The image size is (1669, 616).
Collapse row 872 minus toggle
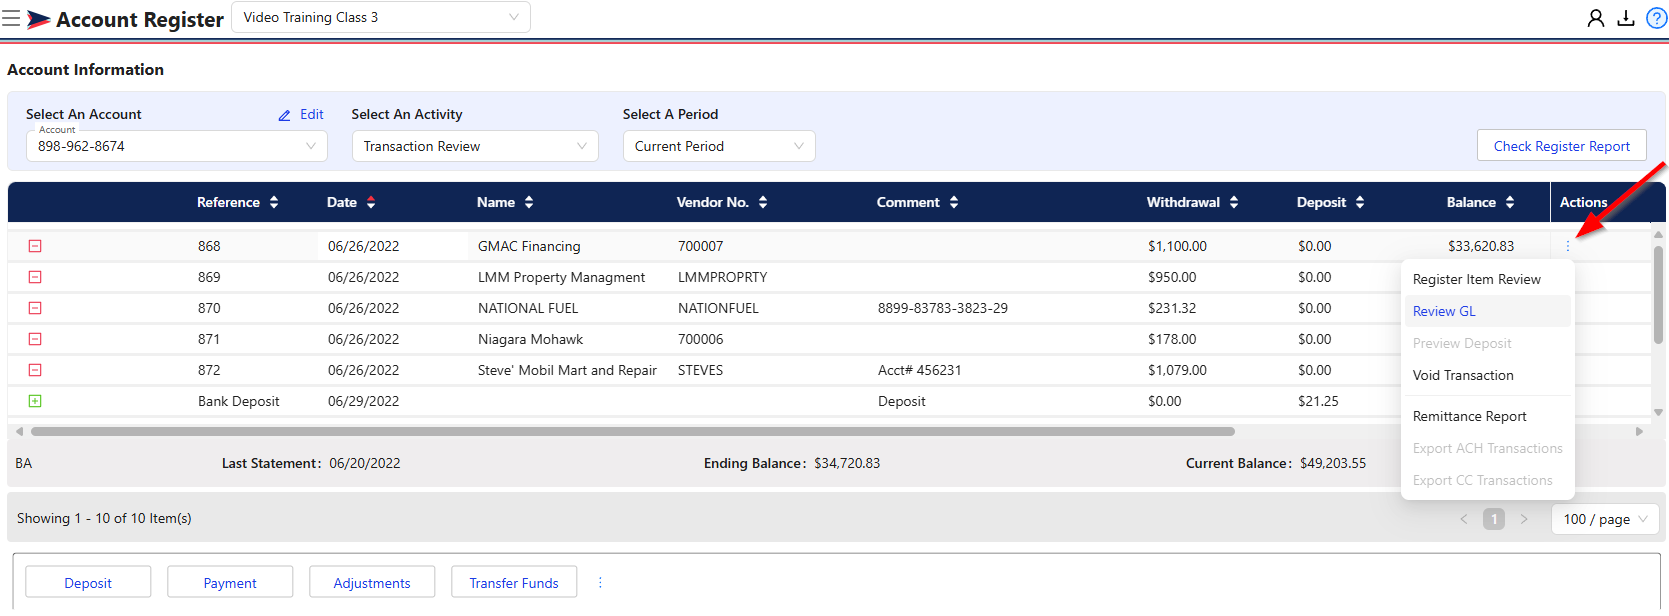point(35,370)
